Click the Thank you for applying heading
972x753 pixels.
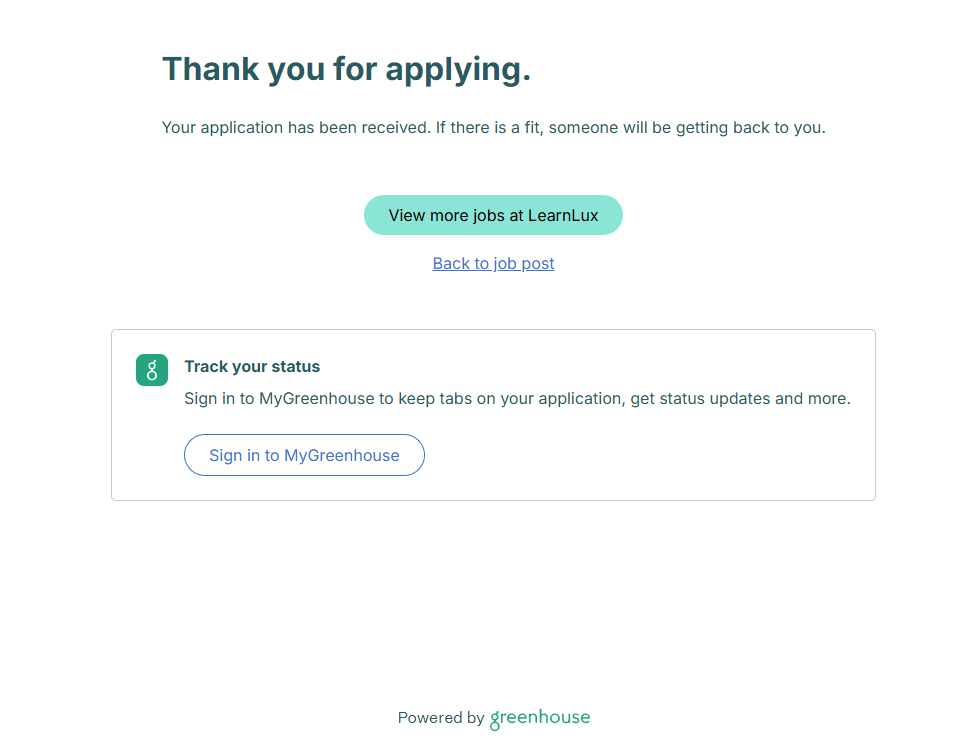346,69
